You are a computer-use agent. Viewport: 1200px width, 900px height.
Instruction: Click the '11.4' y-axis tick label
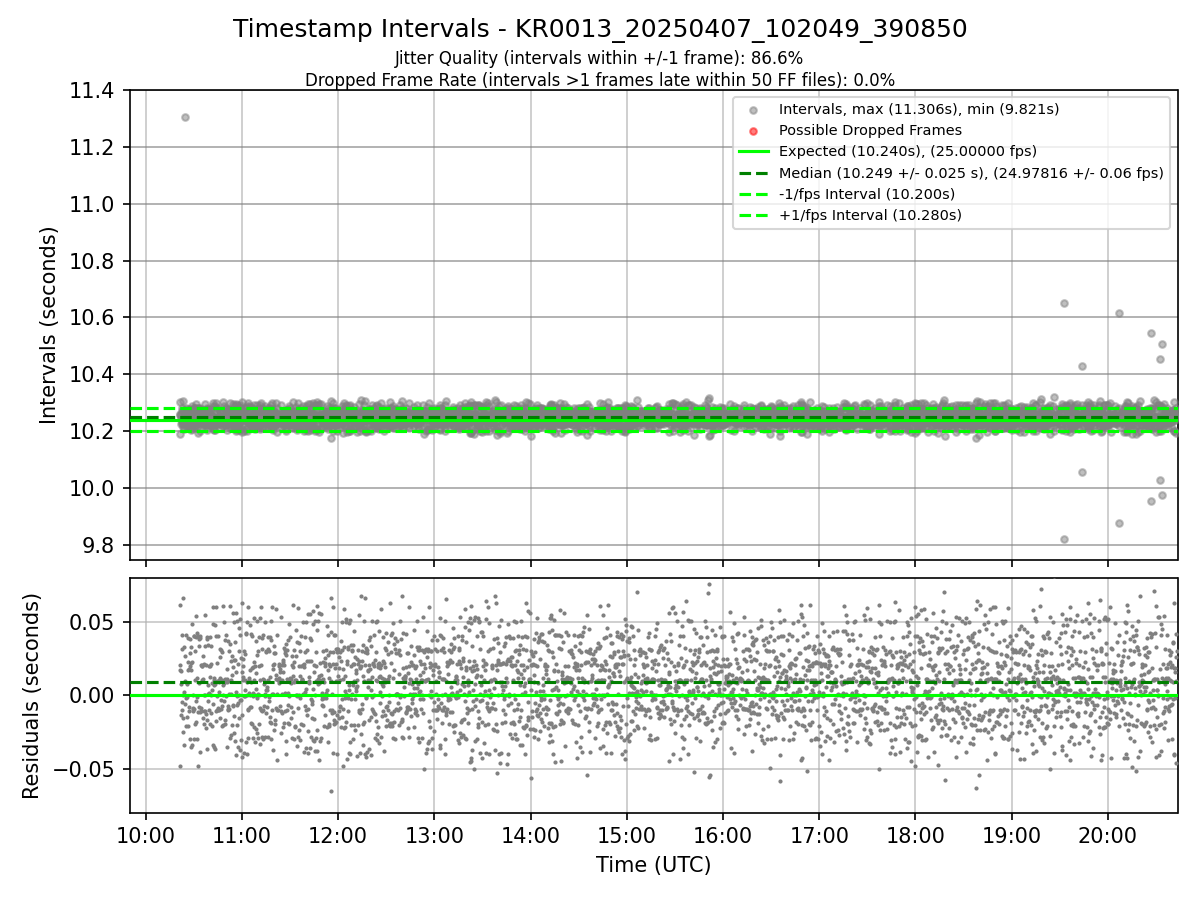(x=94, y=92)
